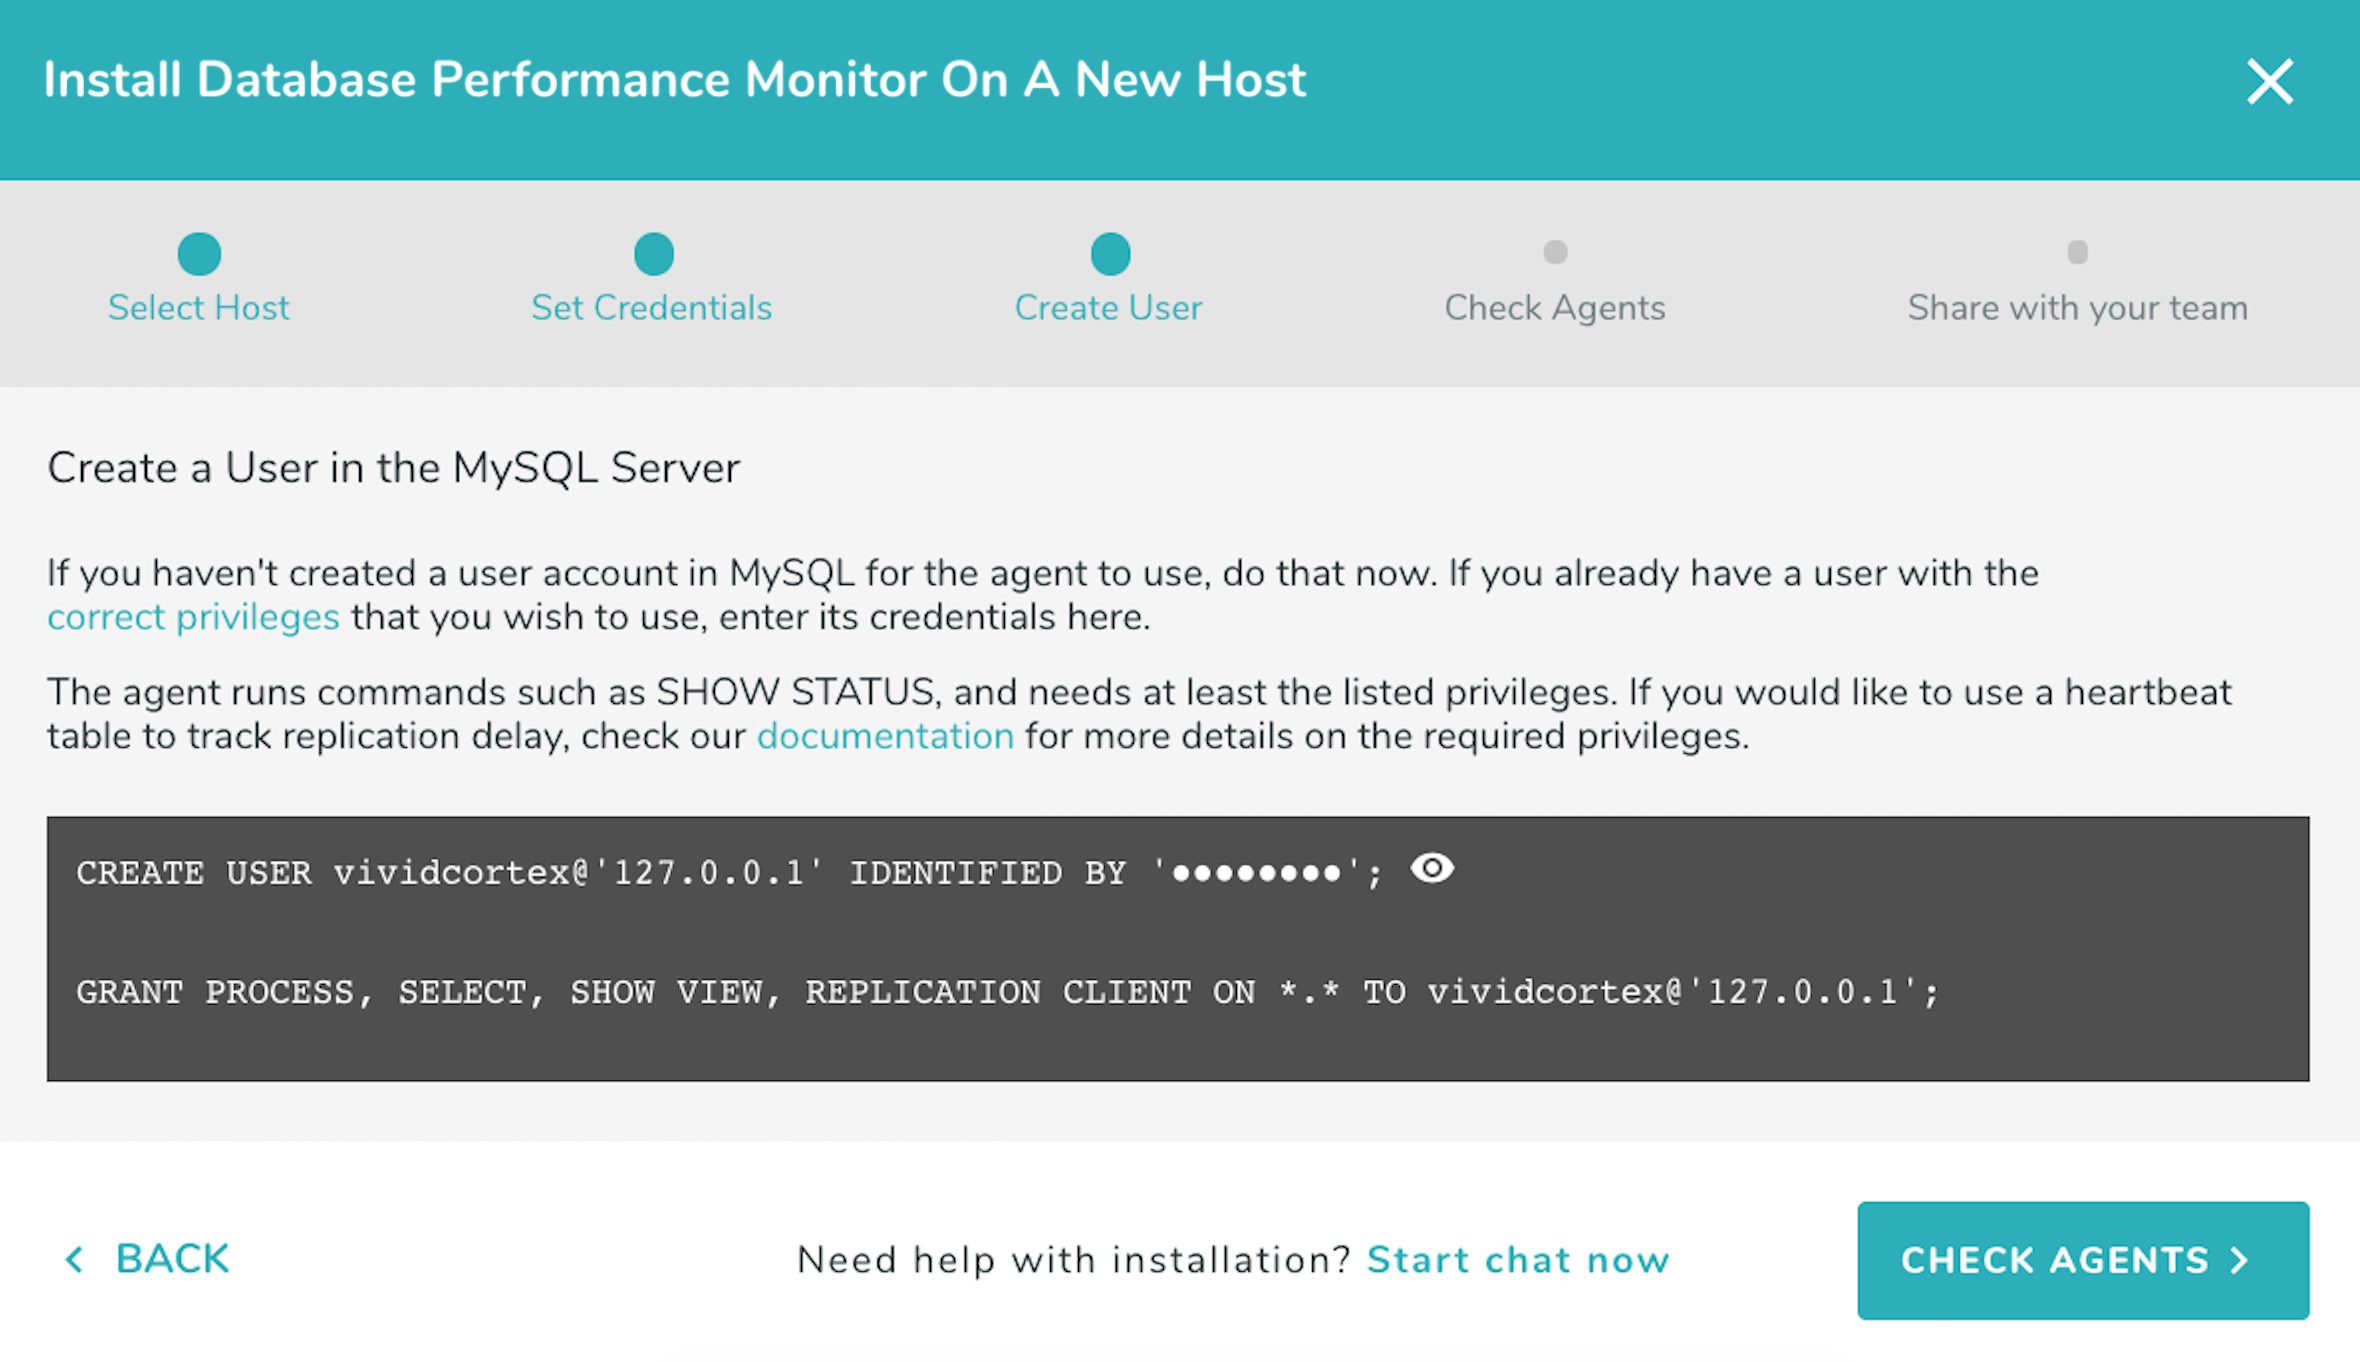Open the Share with your team step label
Image resolution: width=2360 pixels, height=1362 pixels.
pyautogui.click(x=2077, y=308)
